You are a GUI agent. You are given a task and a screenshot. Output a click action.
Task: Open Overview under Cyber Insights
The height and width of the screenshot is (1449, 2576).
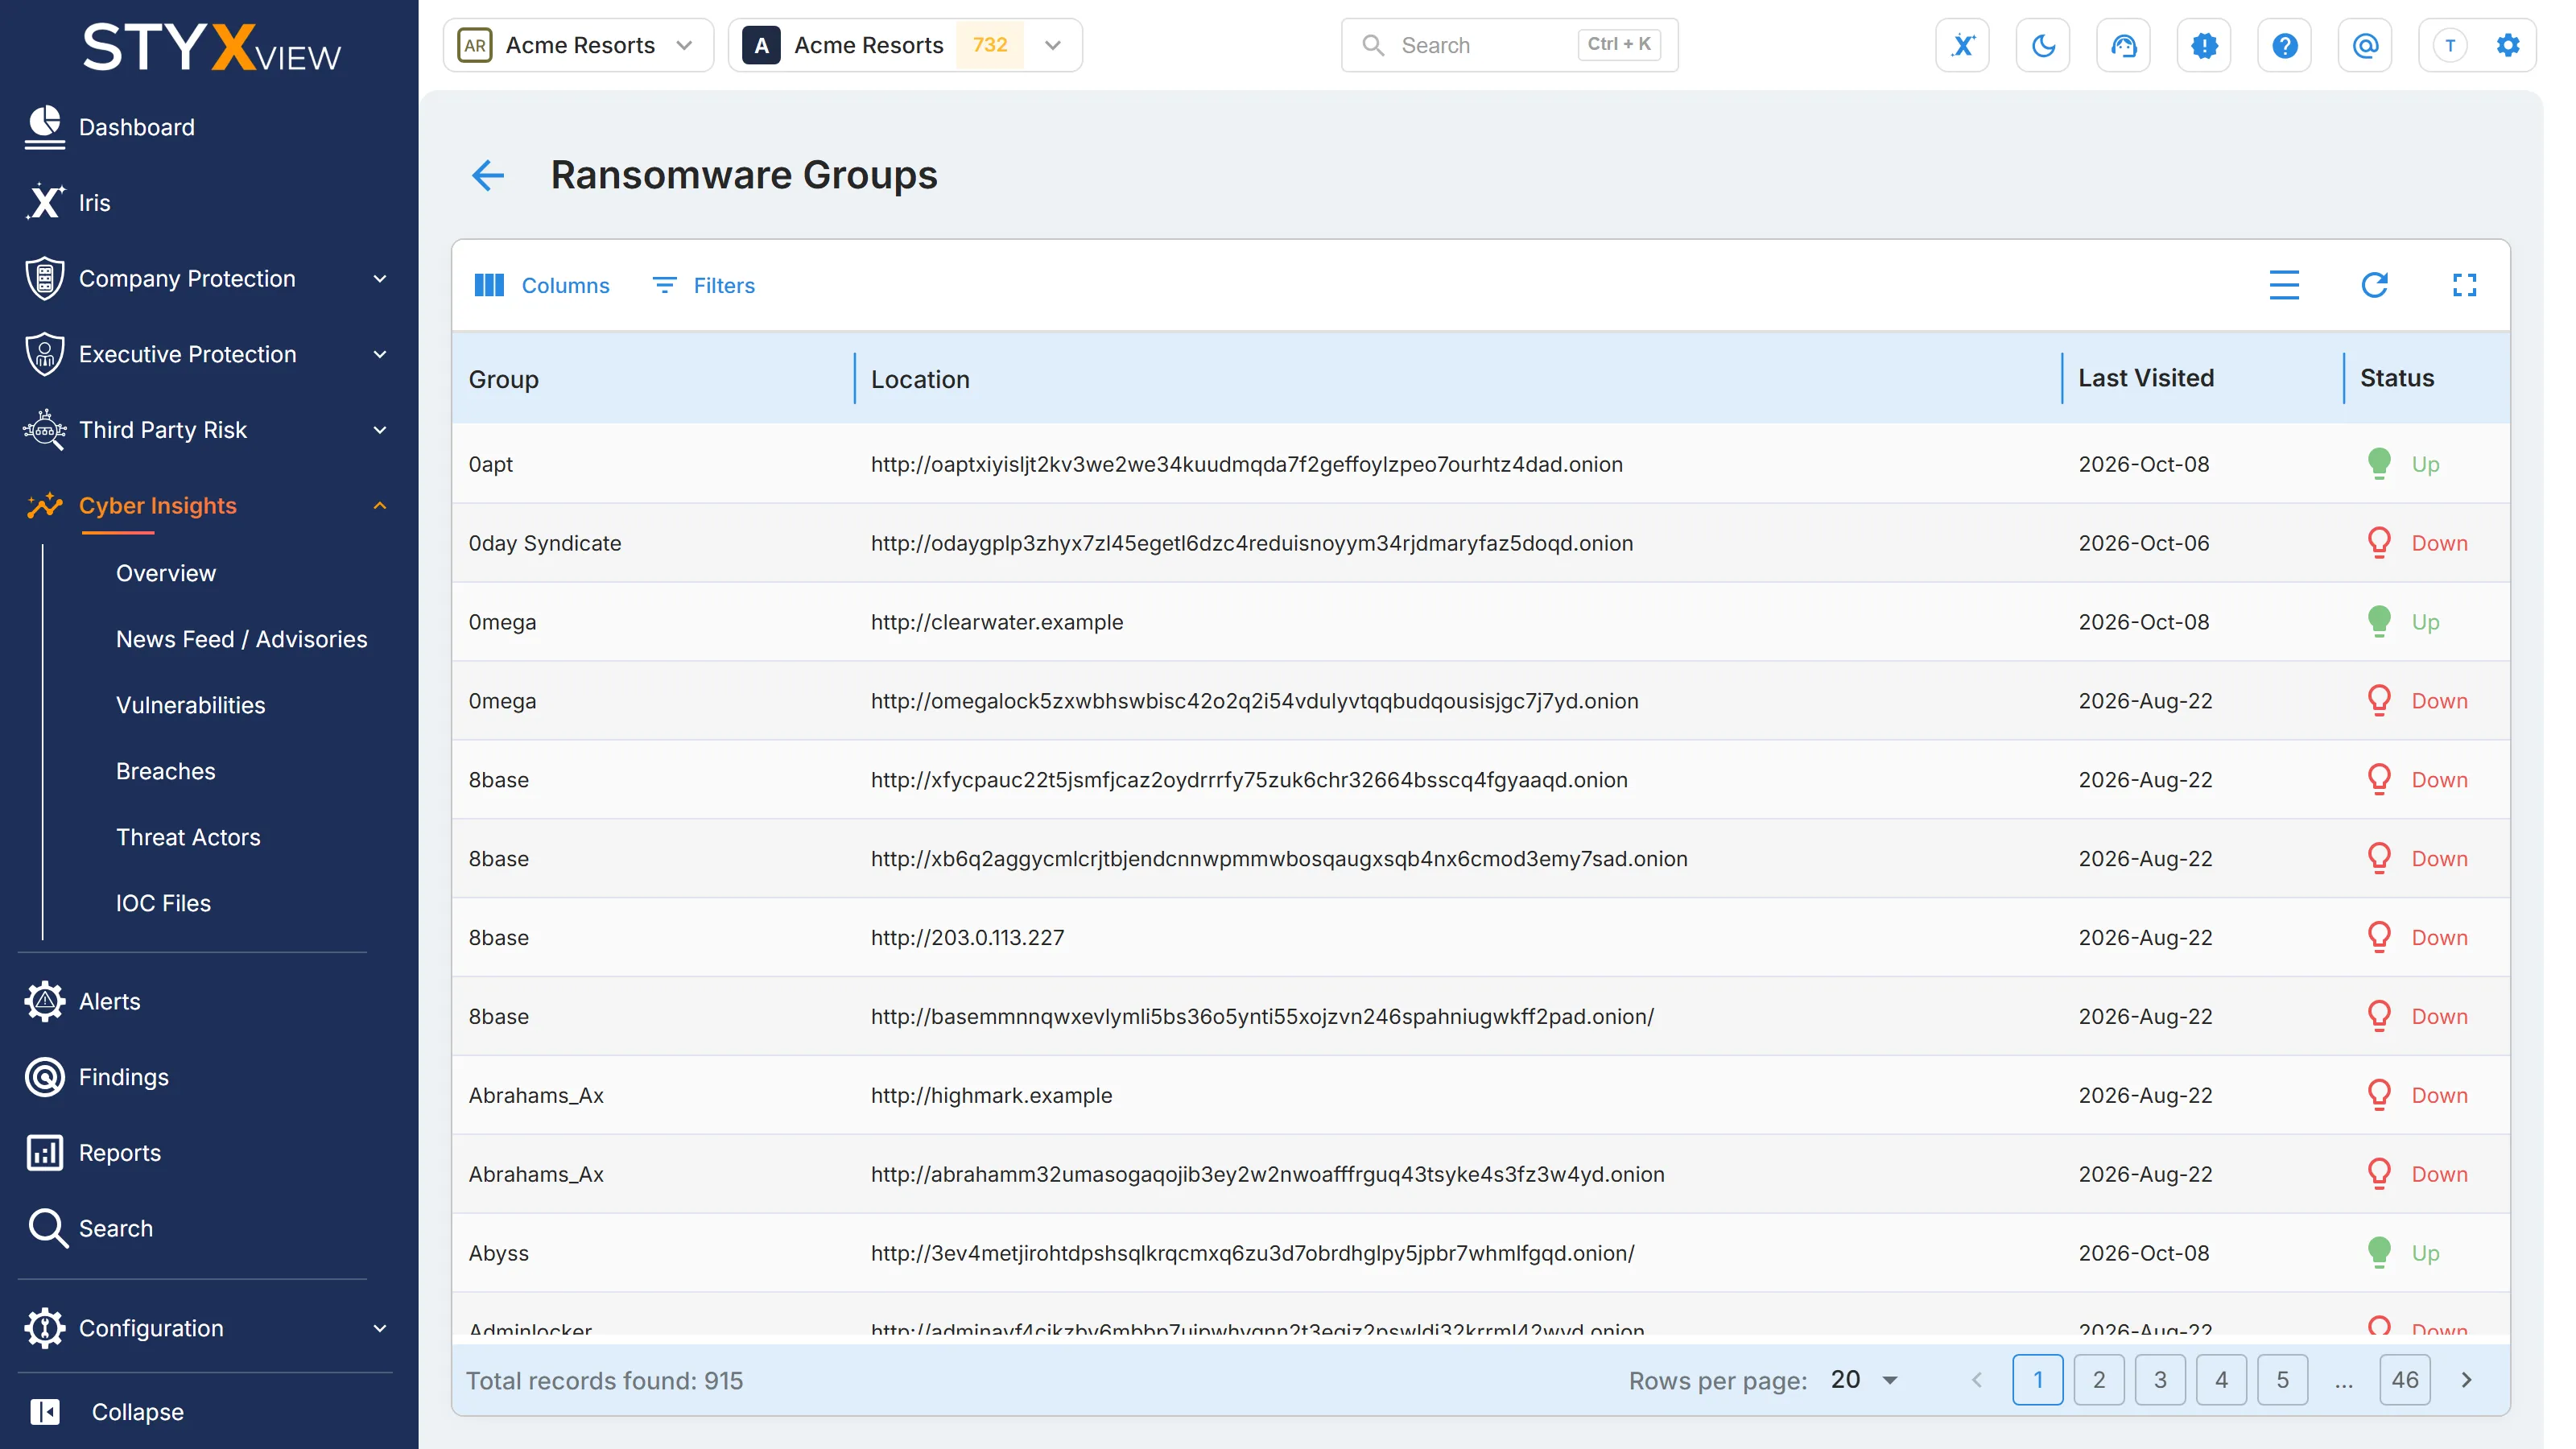pyautogui.click(x=165, y=573)
